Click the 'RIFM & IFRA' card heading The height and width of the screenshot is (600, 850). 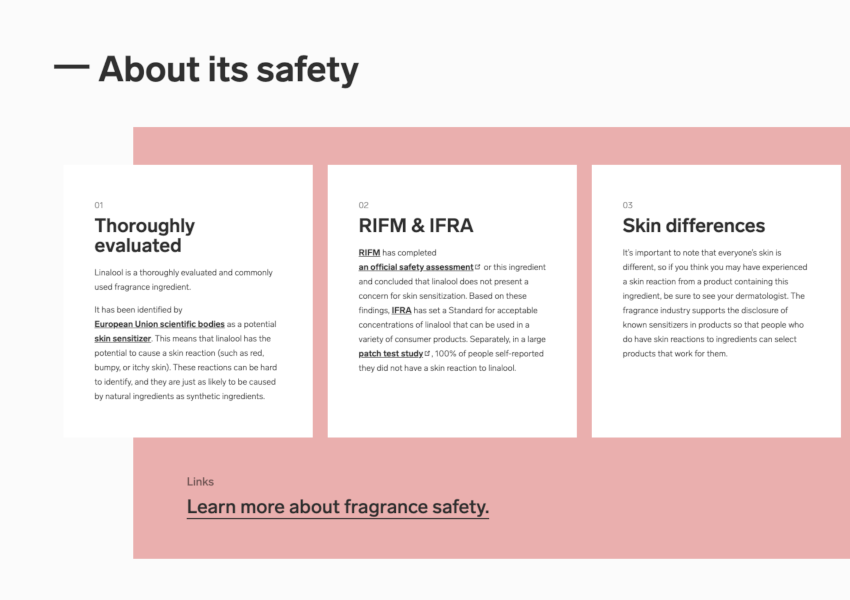416,225
